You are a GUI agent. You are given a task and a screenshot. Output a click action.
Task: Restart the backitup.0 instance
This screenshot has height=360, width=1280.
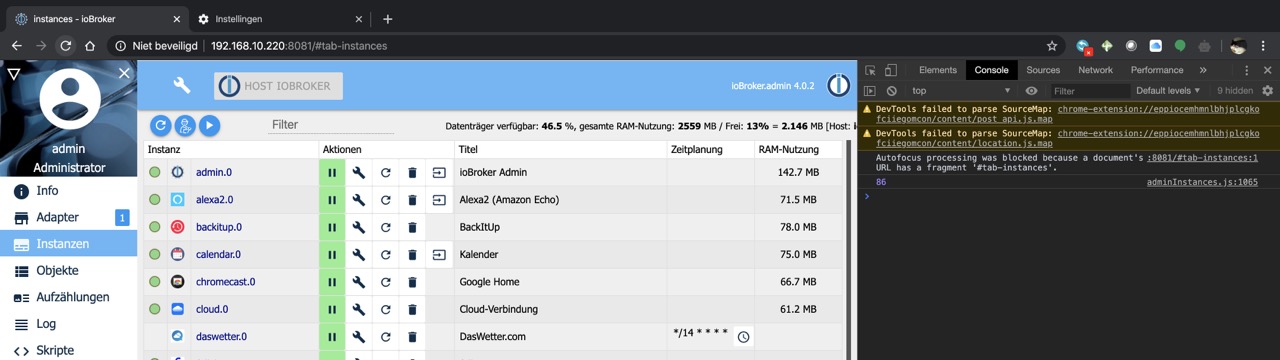tap(386, 227)
